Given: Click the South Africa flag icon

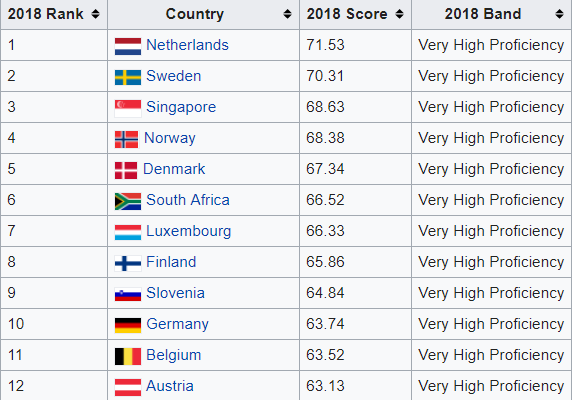Looking at the screenshot, I should [128, 201].
